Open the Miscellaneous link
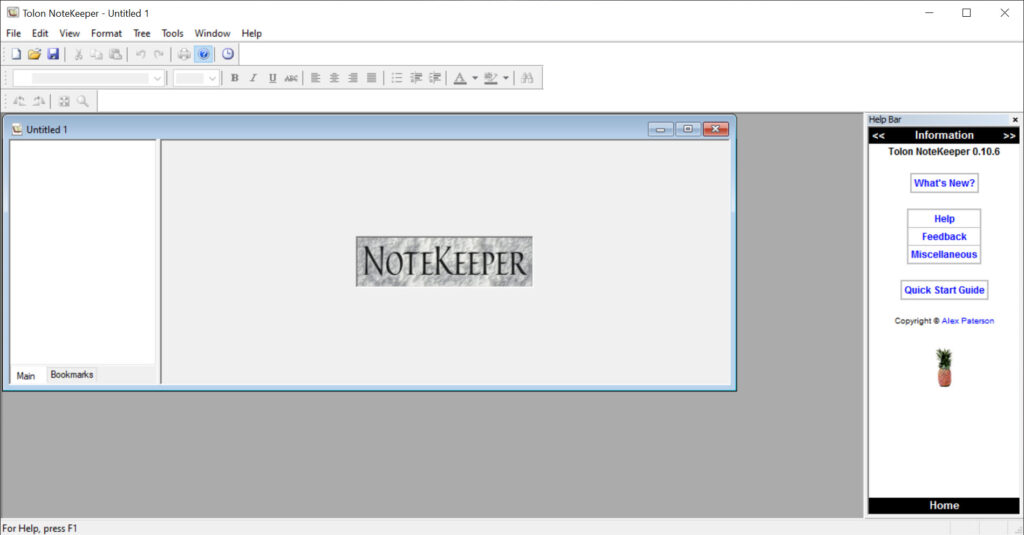The height and width of the screenshot is (535, 1024). (x=944, y=254)
